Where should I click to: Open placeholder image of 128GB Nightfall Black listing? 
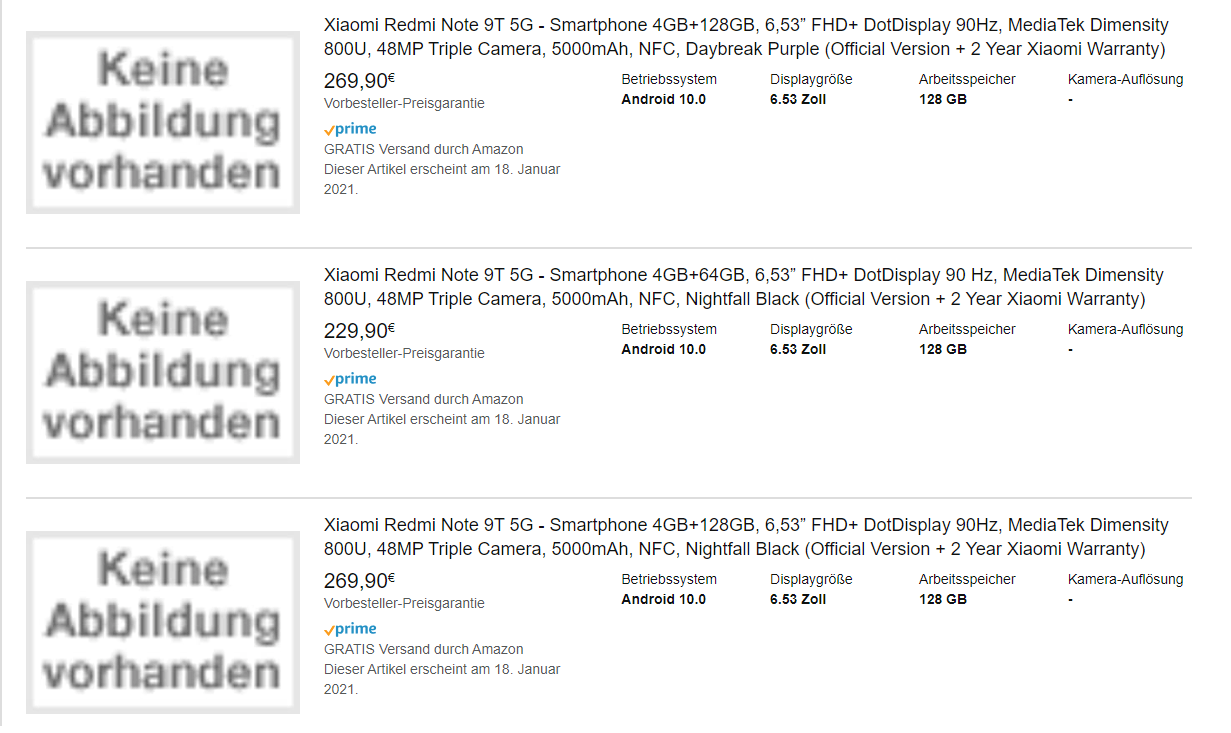pos(162,622)
